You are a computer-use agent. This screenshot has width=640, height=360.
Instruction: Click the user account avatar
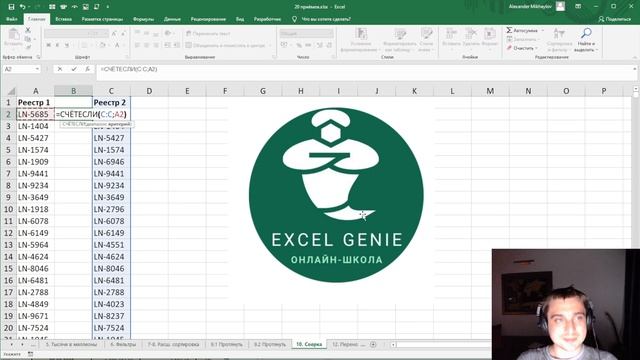(560, 6)
